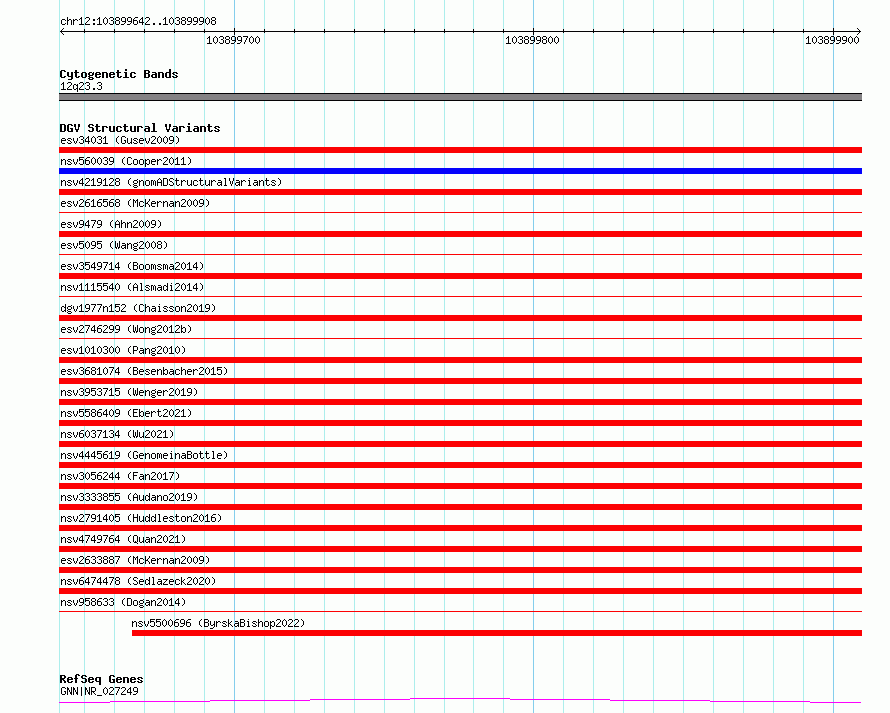The image size is (890, 713).
Task: Select dgv1977n152 (Chaisson2019) variant label
Action: pyautogui.click(x=138, y=308)
